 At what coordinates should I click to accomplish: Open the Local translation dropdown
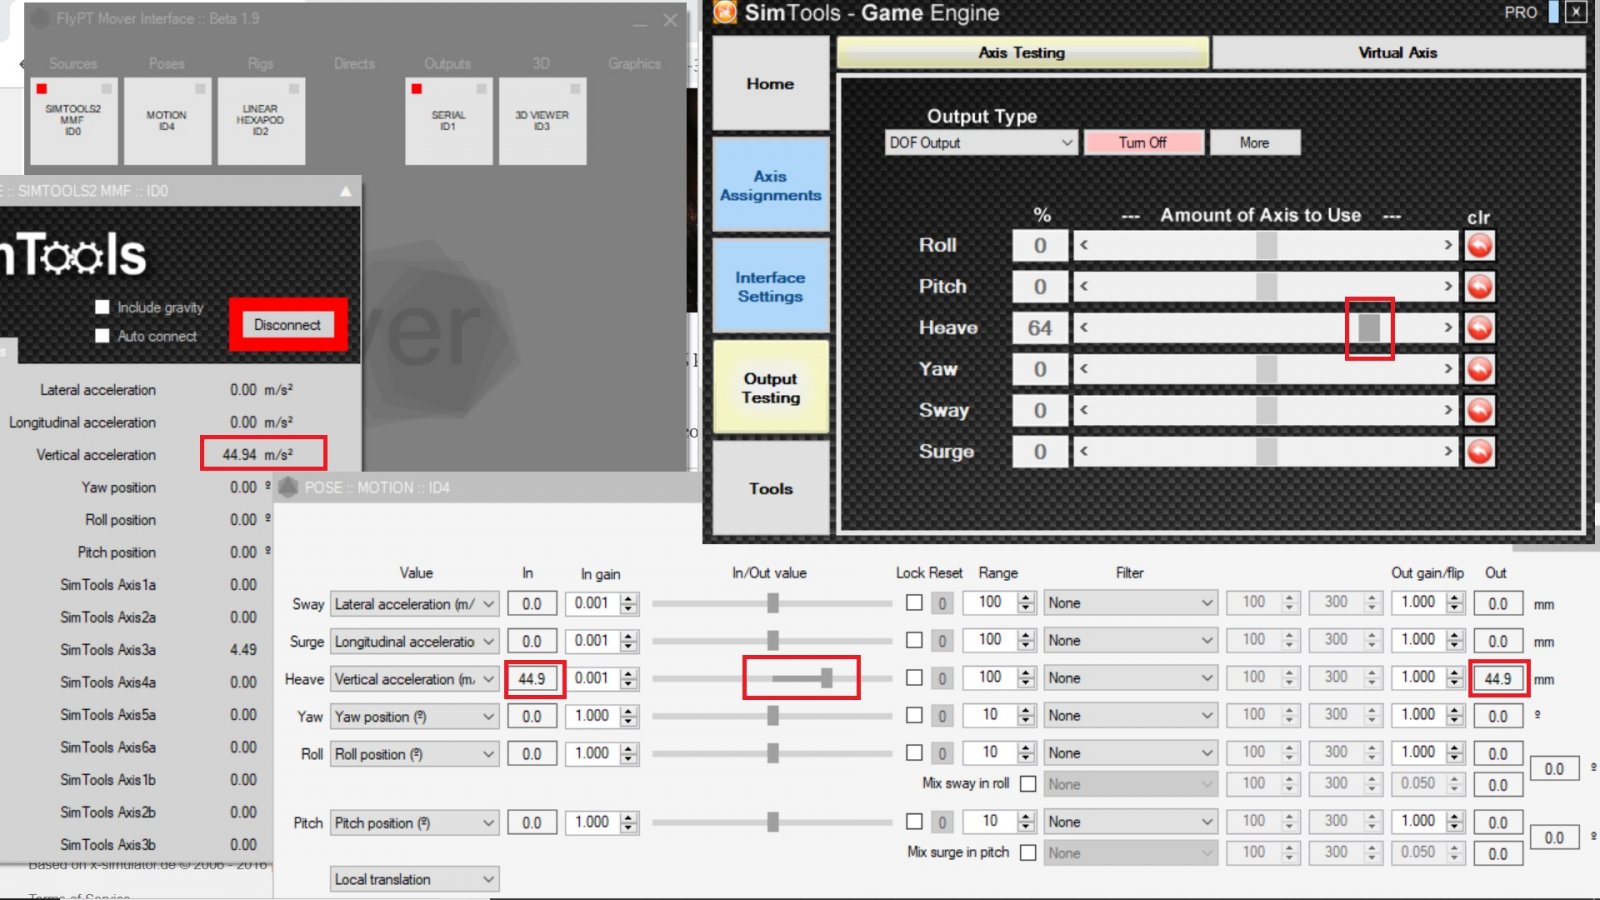[x=415, y=879]
